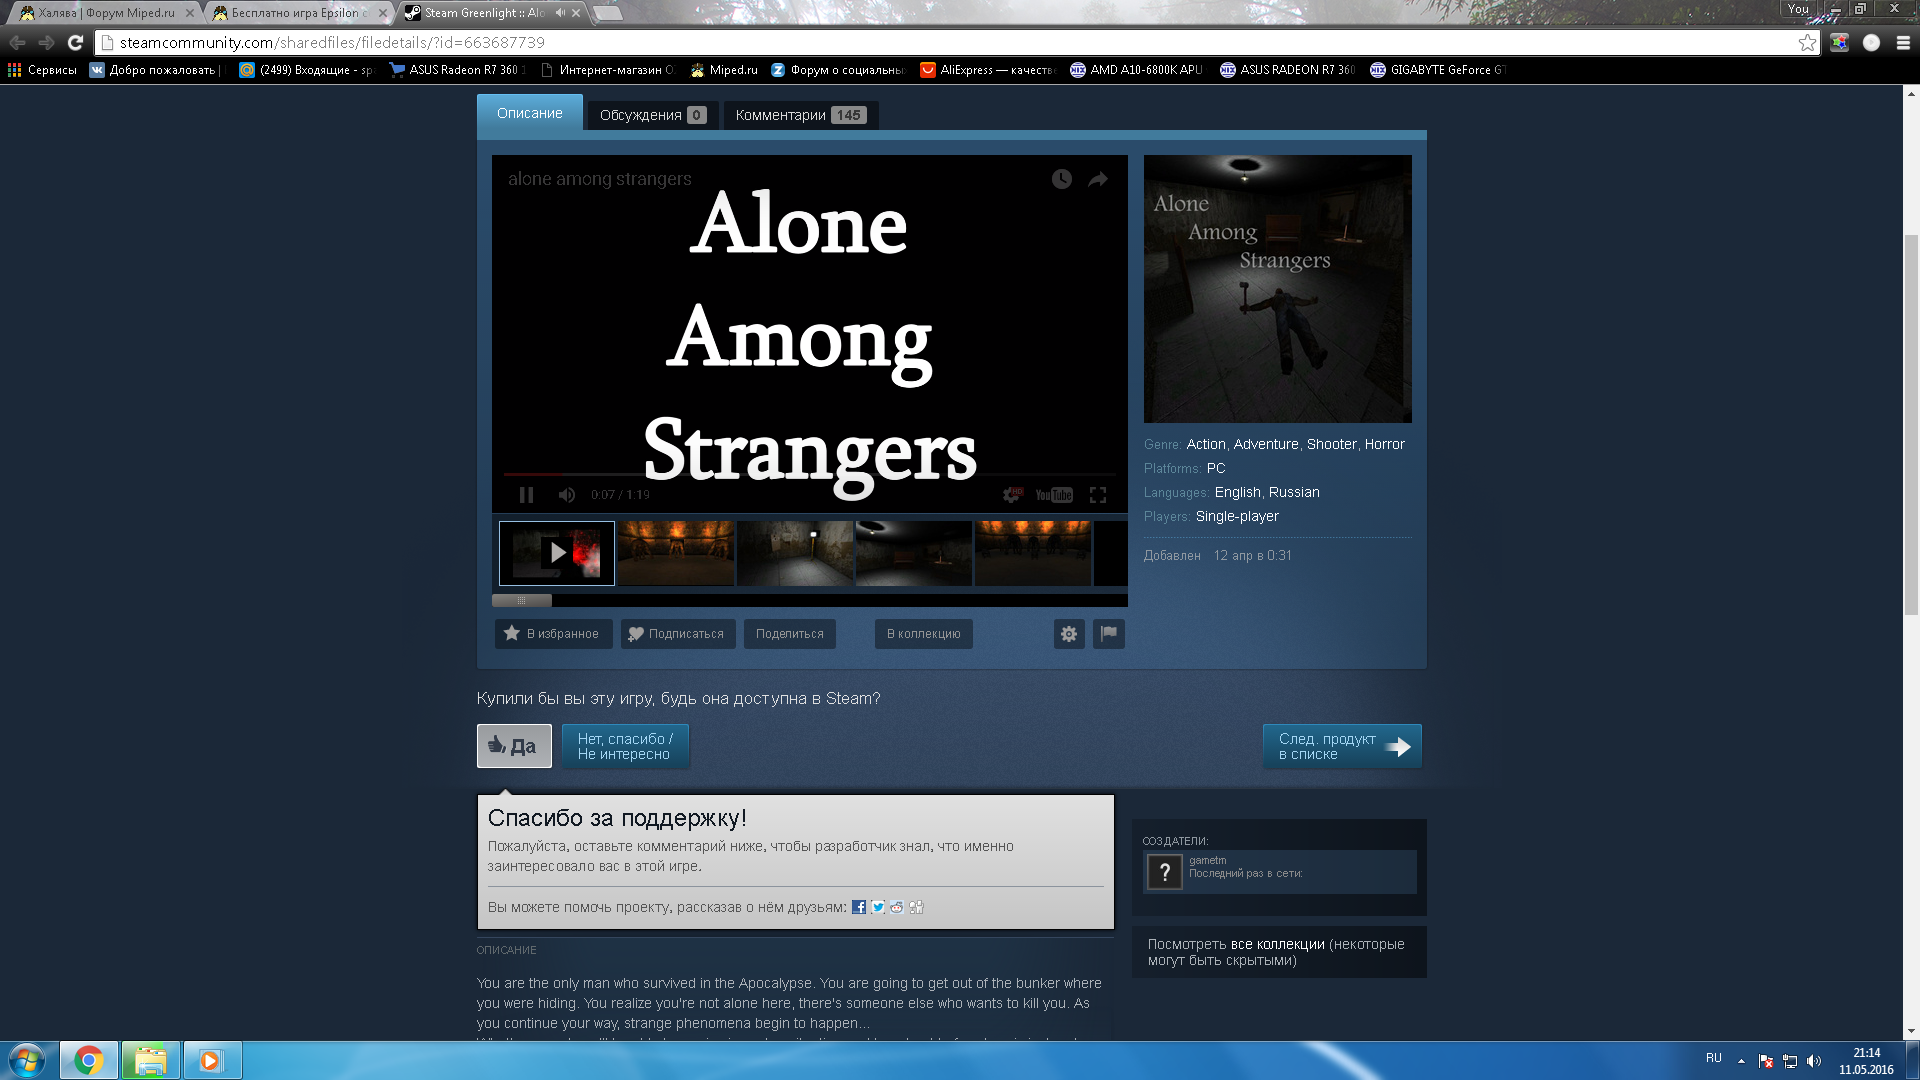
Task: Open the dark corridor screenshot thumbnail
Action: 795,553
